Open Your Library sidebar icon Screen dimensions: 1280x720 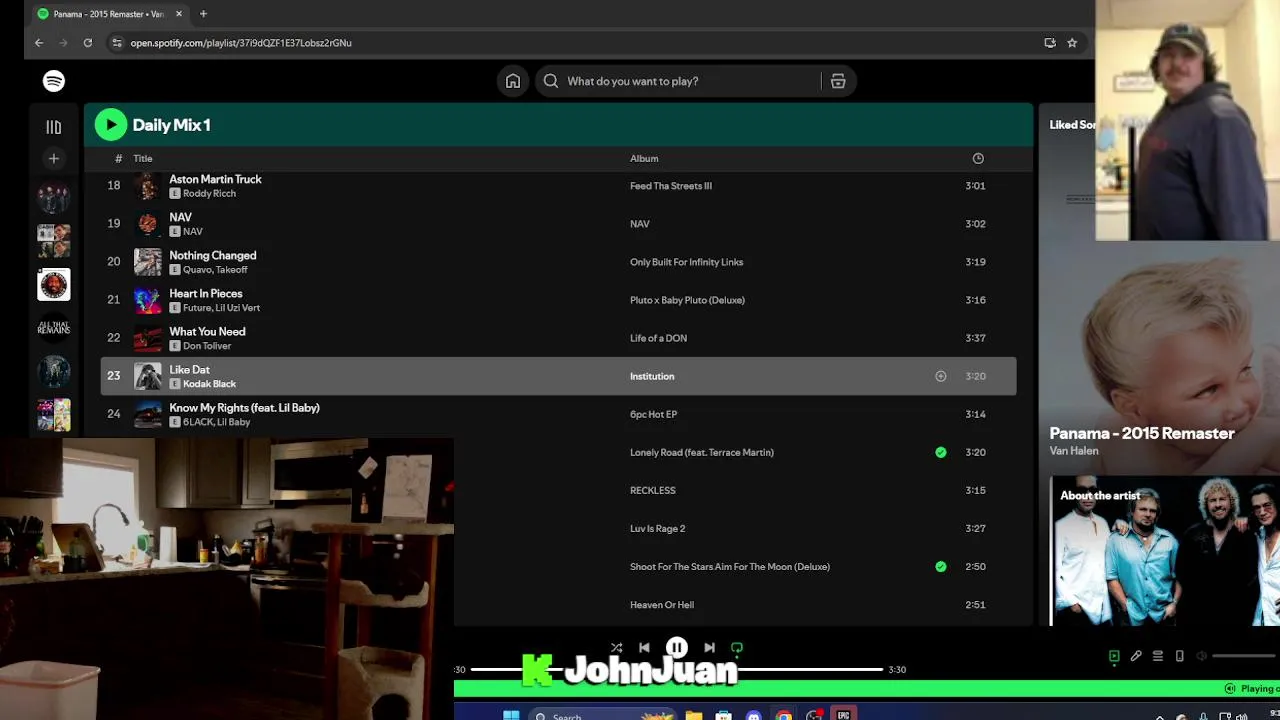point(54,127)
